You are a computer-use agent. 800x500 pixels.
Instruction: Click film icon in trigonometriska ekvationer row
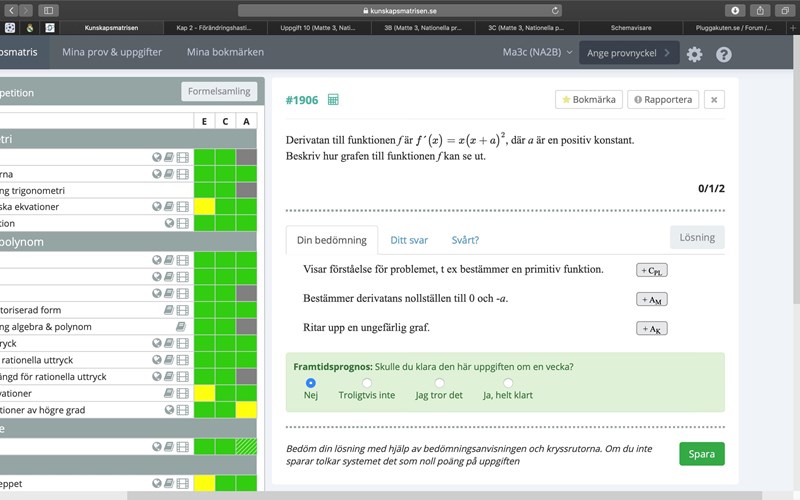182,207
